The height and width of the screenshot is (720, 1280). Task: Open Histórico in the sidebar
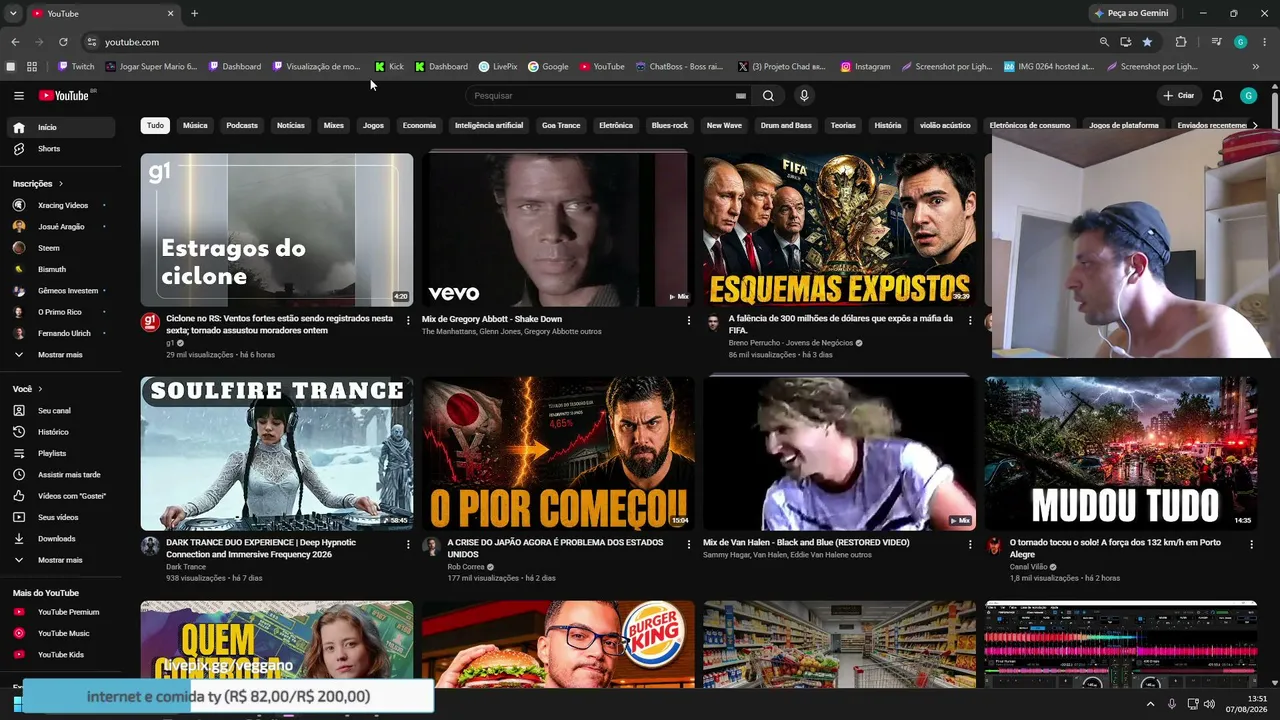coord(62,432)
